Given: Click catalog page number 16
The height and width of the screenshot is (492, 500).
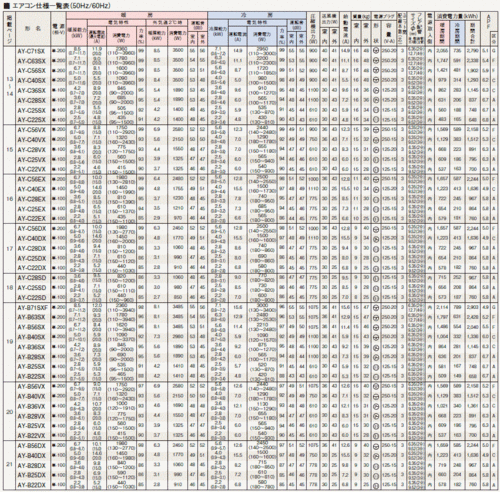Looking at the screenshot, I should 10,199.
